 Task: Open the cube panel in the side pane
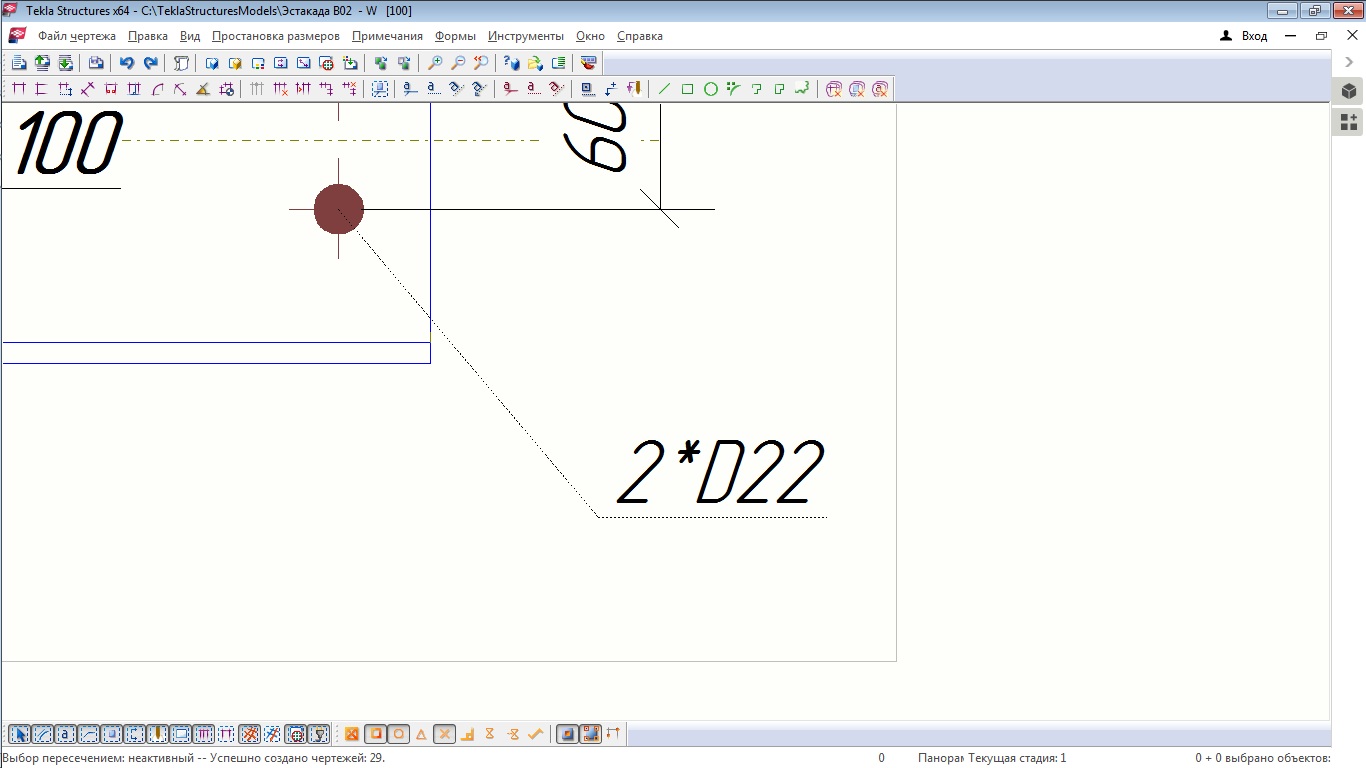[x=1349, y=91]
